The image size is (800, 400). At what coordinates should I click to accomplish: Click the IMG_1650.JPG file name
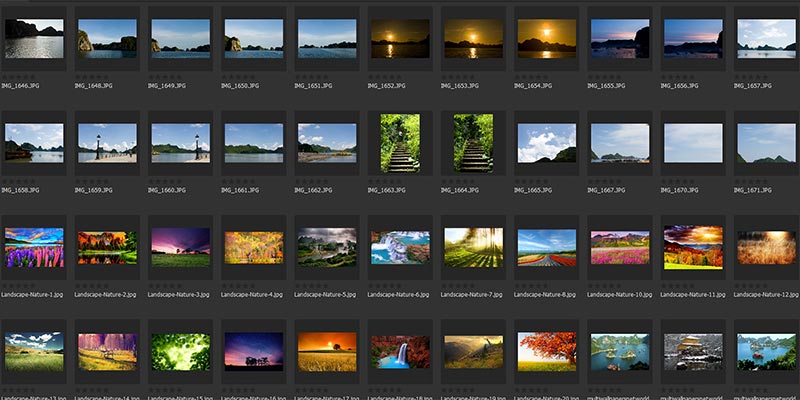click(240, 86)
